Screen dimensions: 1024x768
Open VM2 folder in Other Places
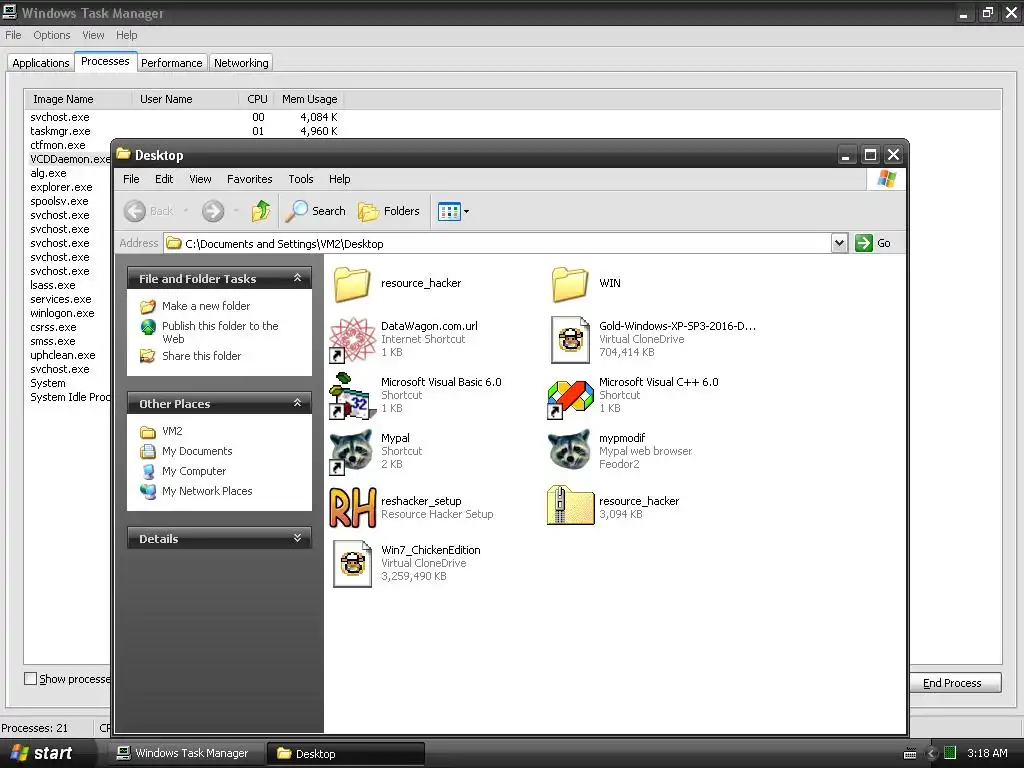(x=172, y=431)
